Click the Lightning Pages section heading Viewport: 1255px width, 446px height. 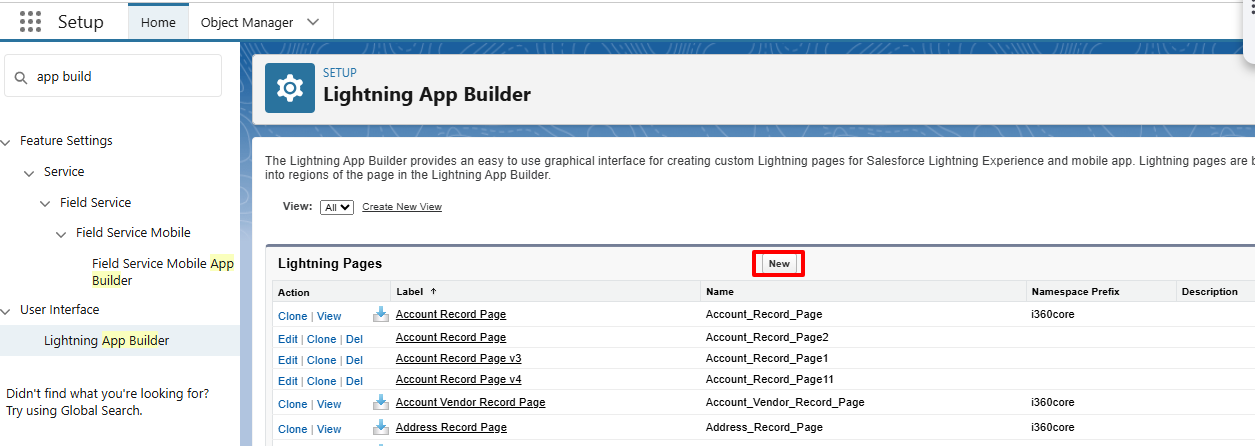coord(330,263)
